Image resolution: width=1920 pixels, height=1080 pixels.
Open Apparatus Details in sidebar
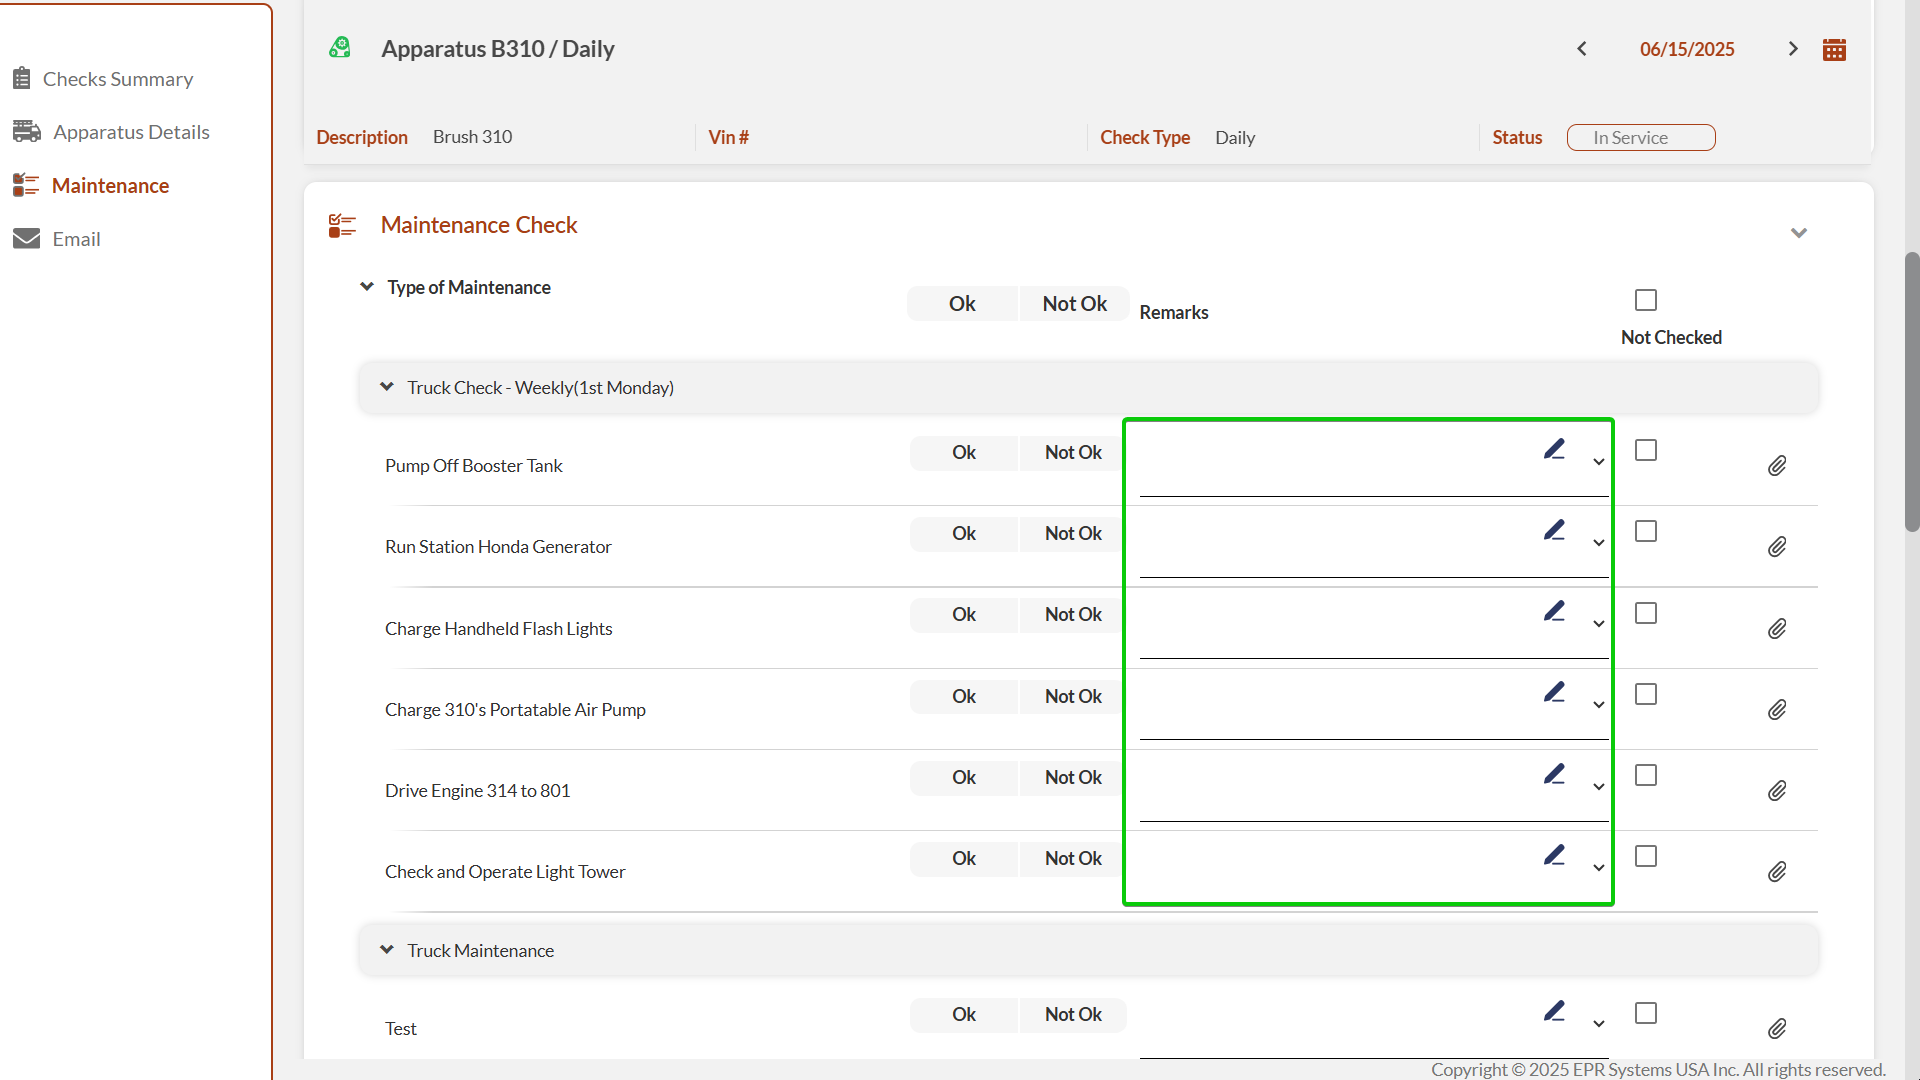130,132
